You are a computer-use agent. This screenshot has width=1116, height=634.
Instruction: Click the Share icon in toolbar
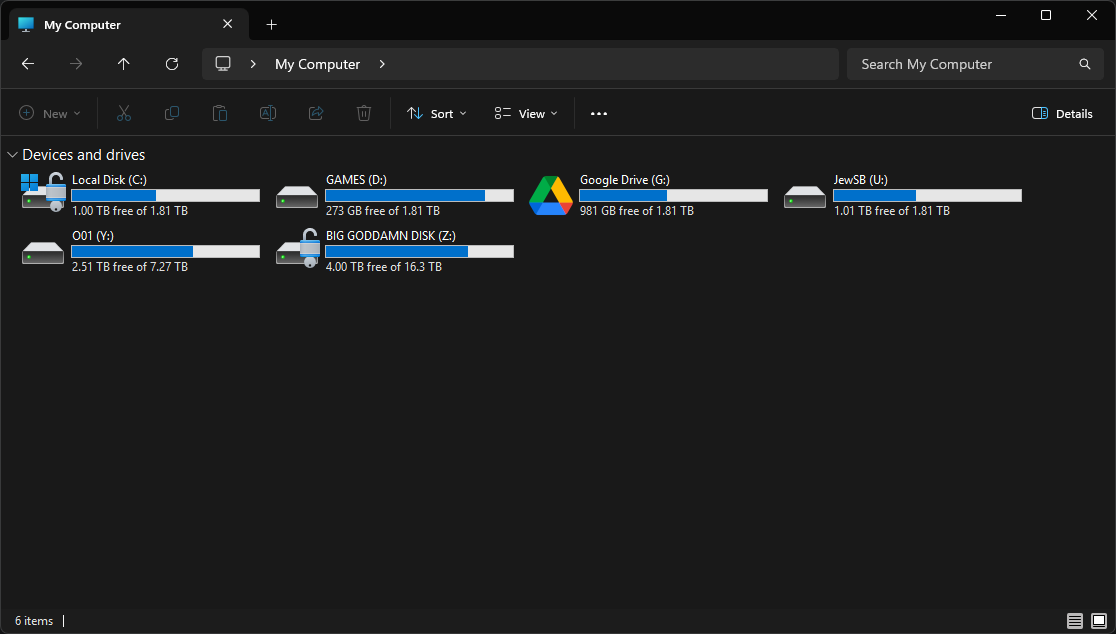pos(316,113)
